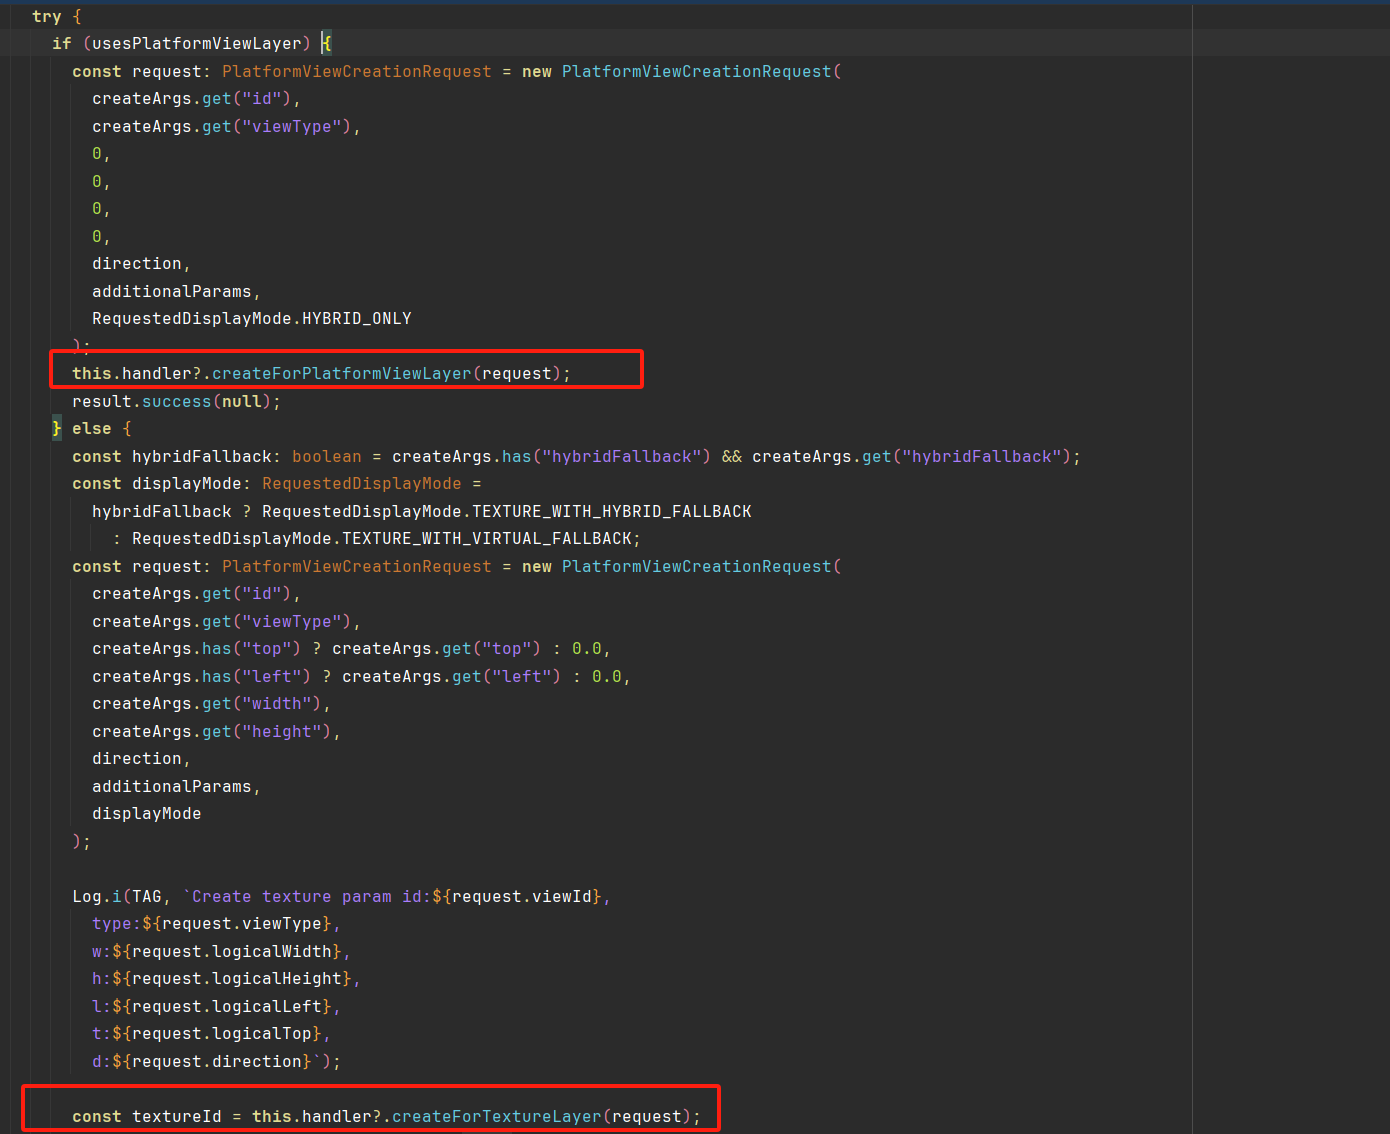
Task: Click the textureId constant name
Action: click(x=176, y=1117)
